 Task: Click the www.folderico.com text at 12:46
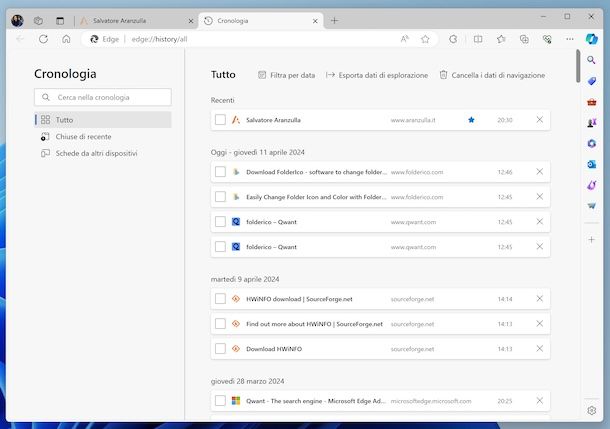417,172
